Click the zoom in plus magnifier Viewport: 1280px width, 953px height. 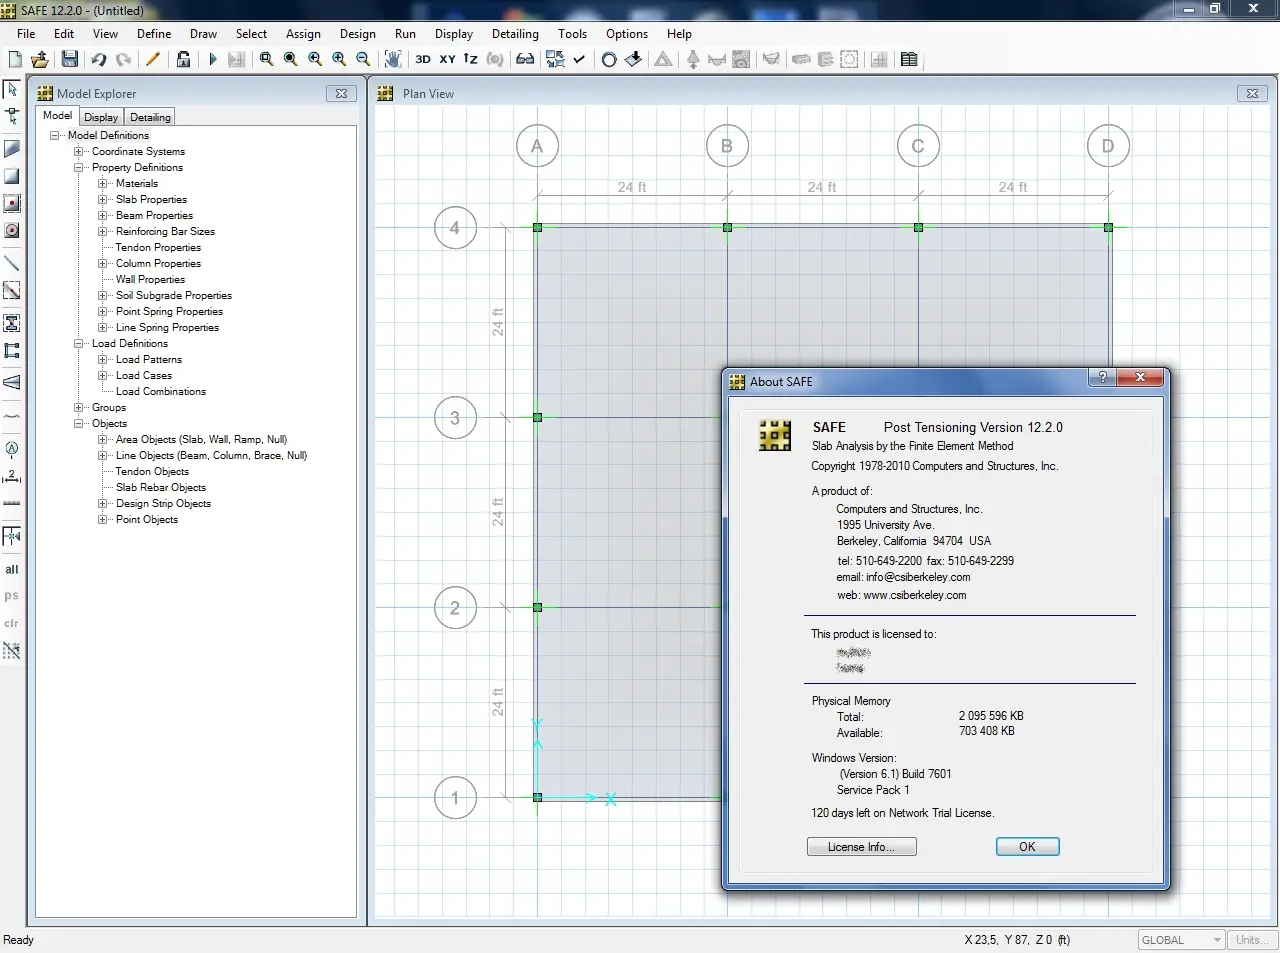pyautogui.click(x=339, y=59)
